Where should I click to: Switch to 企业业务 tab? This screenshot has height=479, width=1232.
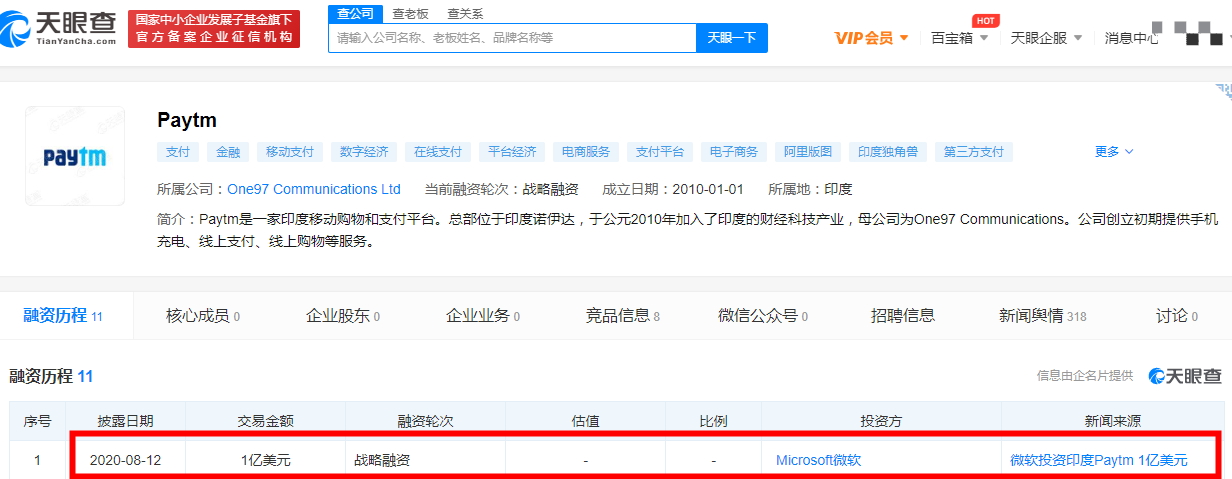coord(483,316)
